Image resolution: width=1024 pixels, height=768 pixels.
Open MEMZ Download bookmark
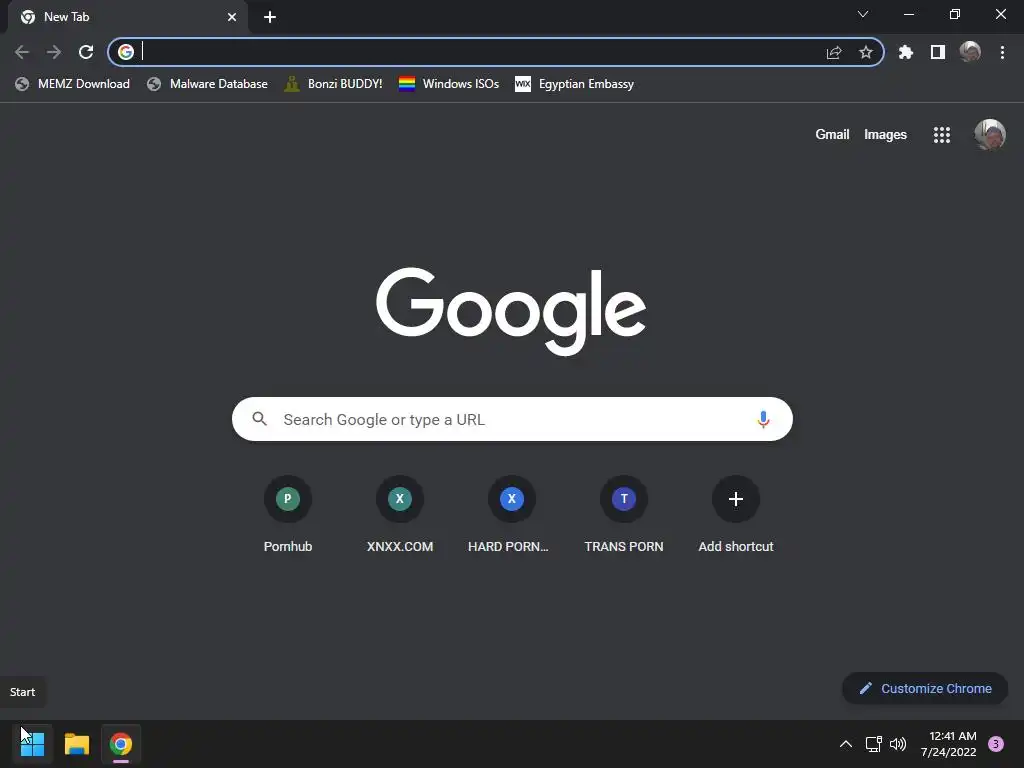(72, 84)
